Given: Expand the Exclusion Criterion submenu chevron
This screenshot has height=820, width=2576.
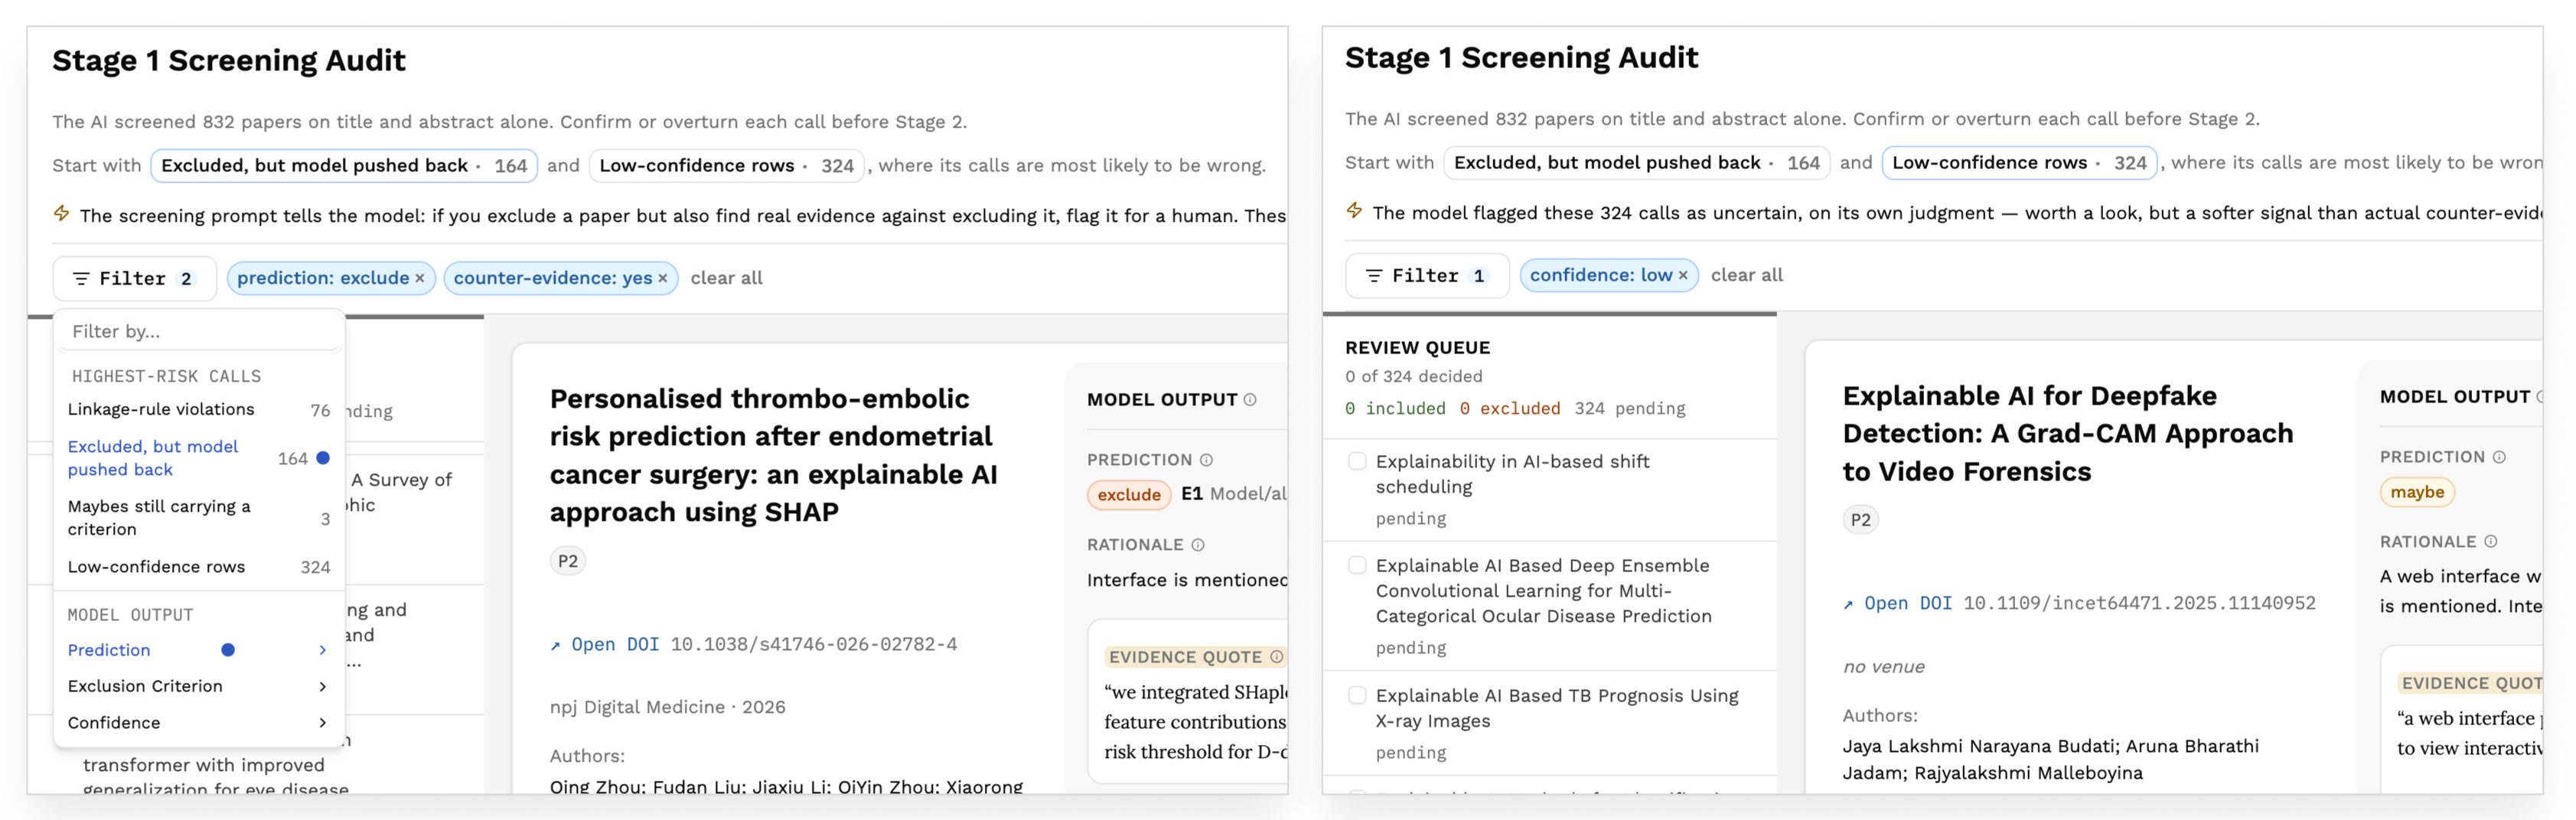Looking at the screenshot, I should 322,686.
